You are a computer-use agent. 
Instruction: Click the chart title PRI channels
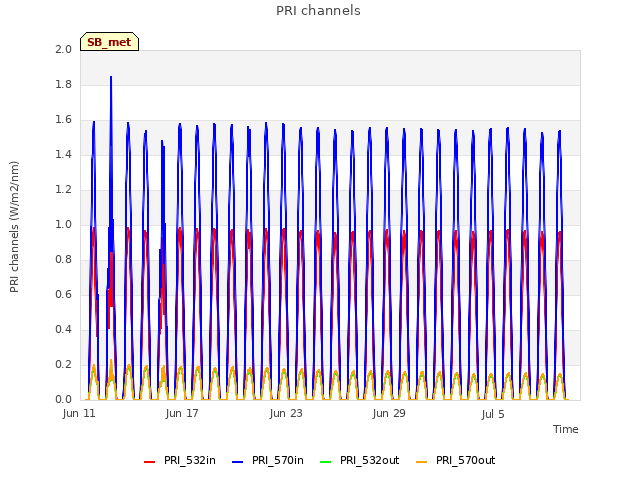[318, 11]
